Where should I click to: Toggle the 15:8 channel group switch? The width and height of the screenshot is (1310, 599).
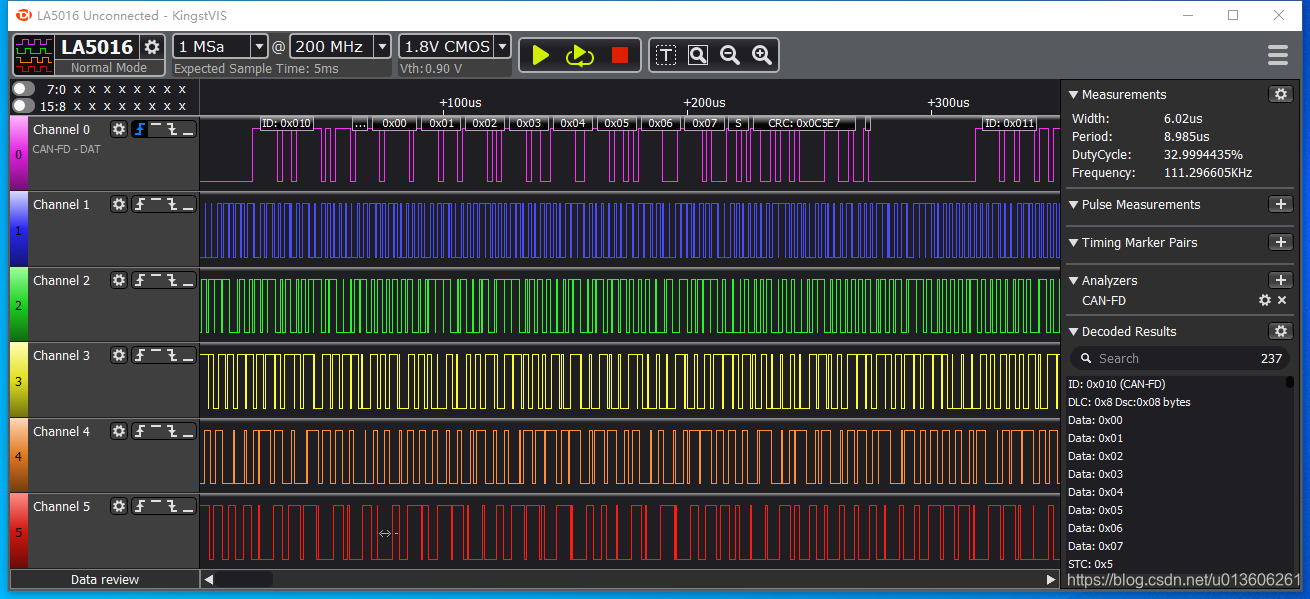(24, 105)
